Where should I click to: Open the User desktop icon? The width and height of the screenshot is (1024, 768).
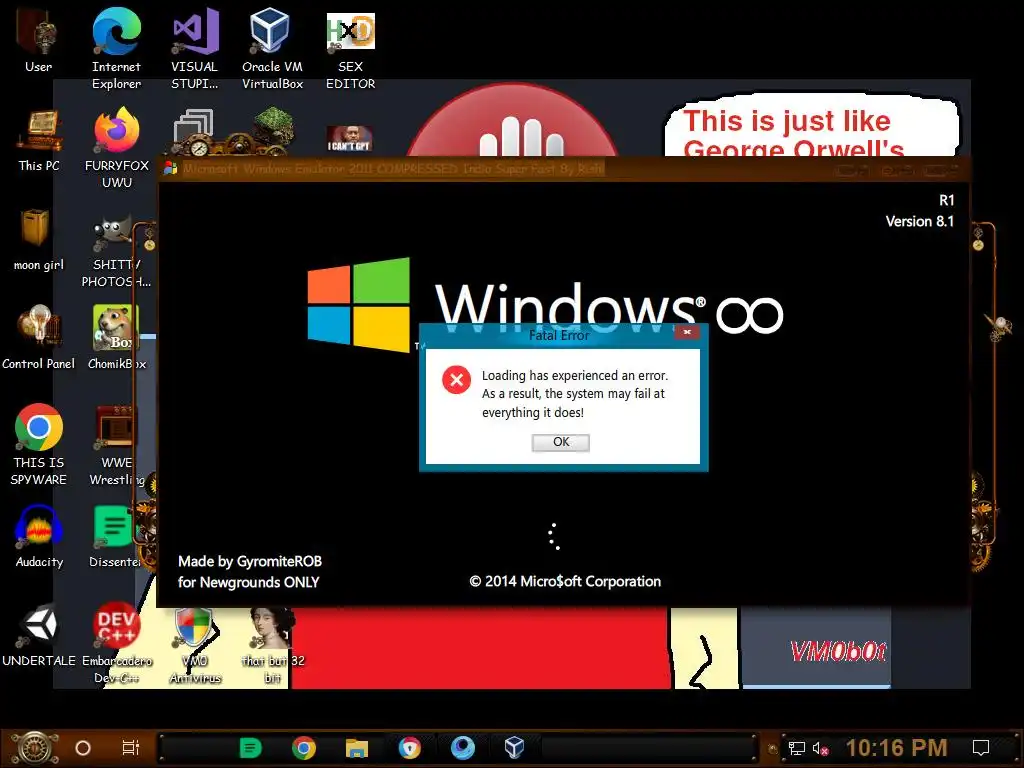coord(38,38)
